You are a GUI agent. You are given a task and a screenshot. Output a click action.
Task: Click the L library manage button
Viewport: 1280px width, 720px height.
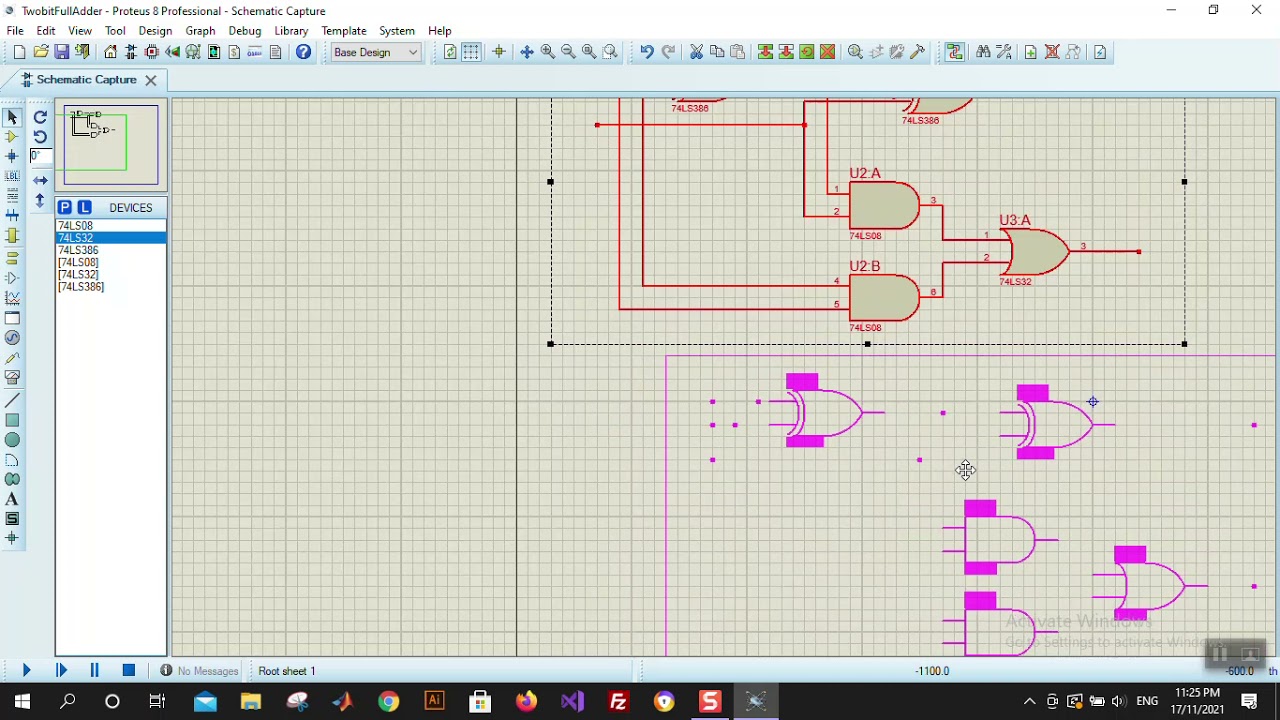pyautogui.click(x=84, y=207)
